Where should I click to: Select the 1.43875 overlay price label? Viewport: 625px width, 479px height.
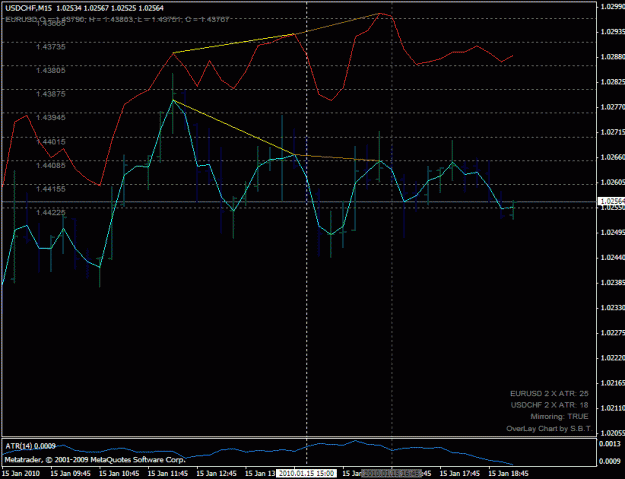[51, 94]
